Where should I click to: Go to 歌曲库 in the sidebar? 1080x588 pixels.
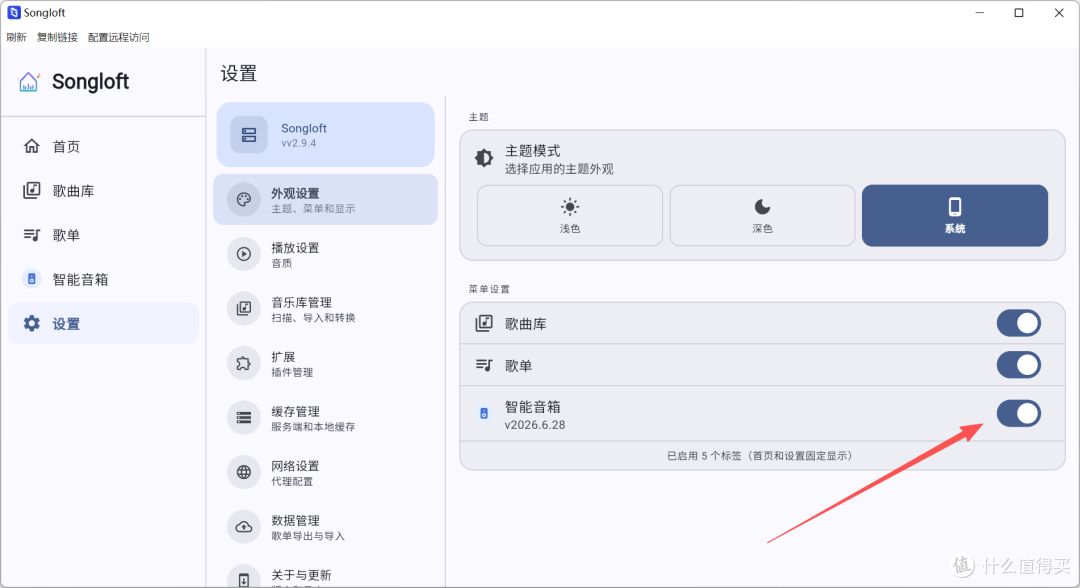point(103,191)
